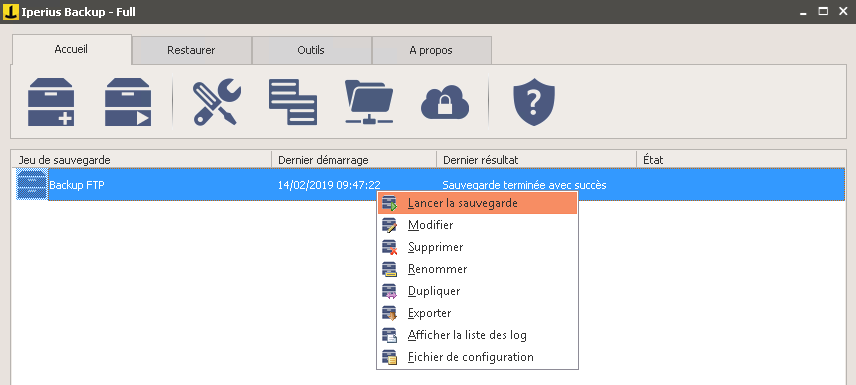
Task: Click the icon beside Lancer la sauvegarde
Action: [390, 203]
